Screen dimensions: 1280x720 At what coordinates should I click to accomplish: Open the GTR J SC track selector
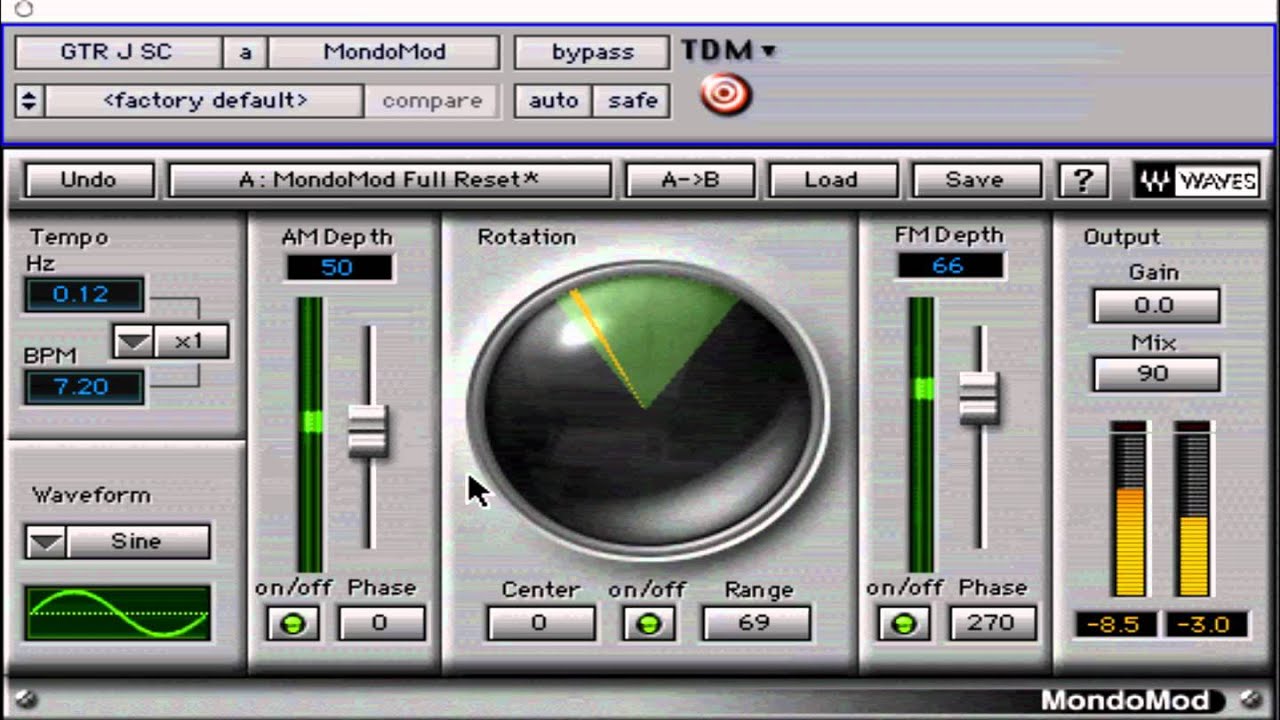[117, 52]
